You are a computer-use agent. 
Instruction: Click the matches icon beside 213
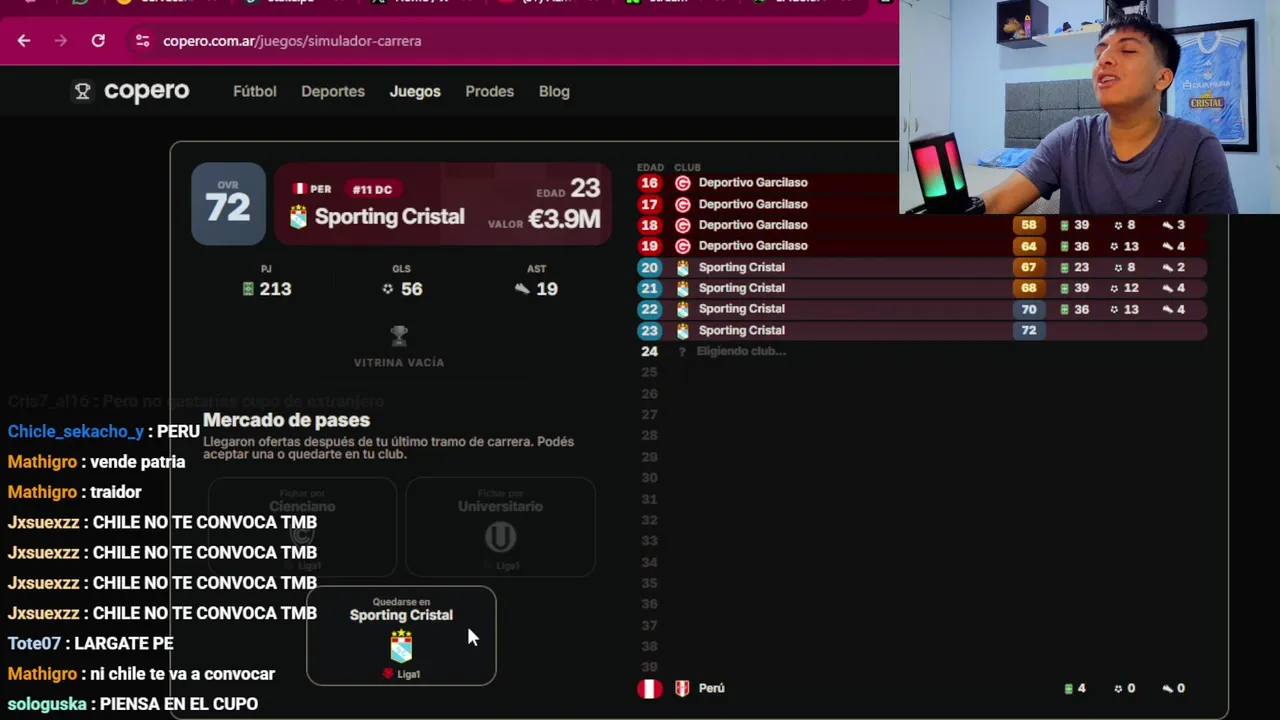coord(248,289)
